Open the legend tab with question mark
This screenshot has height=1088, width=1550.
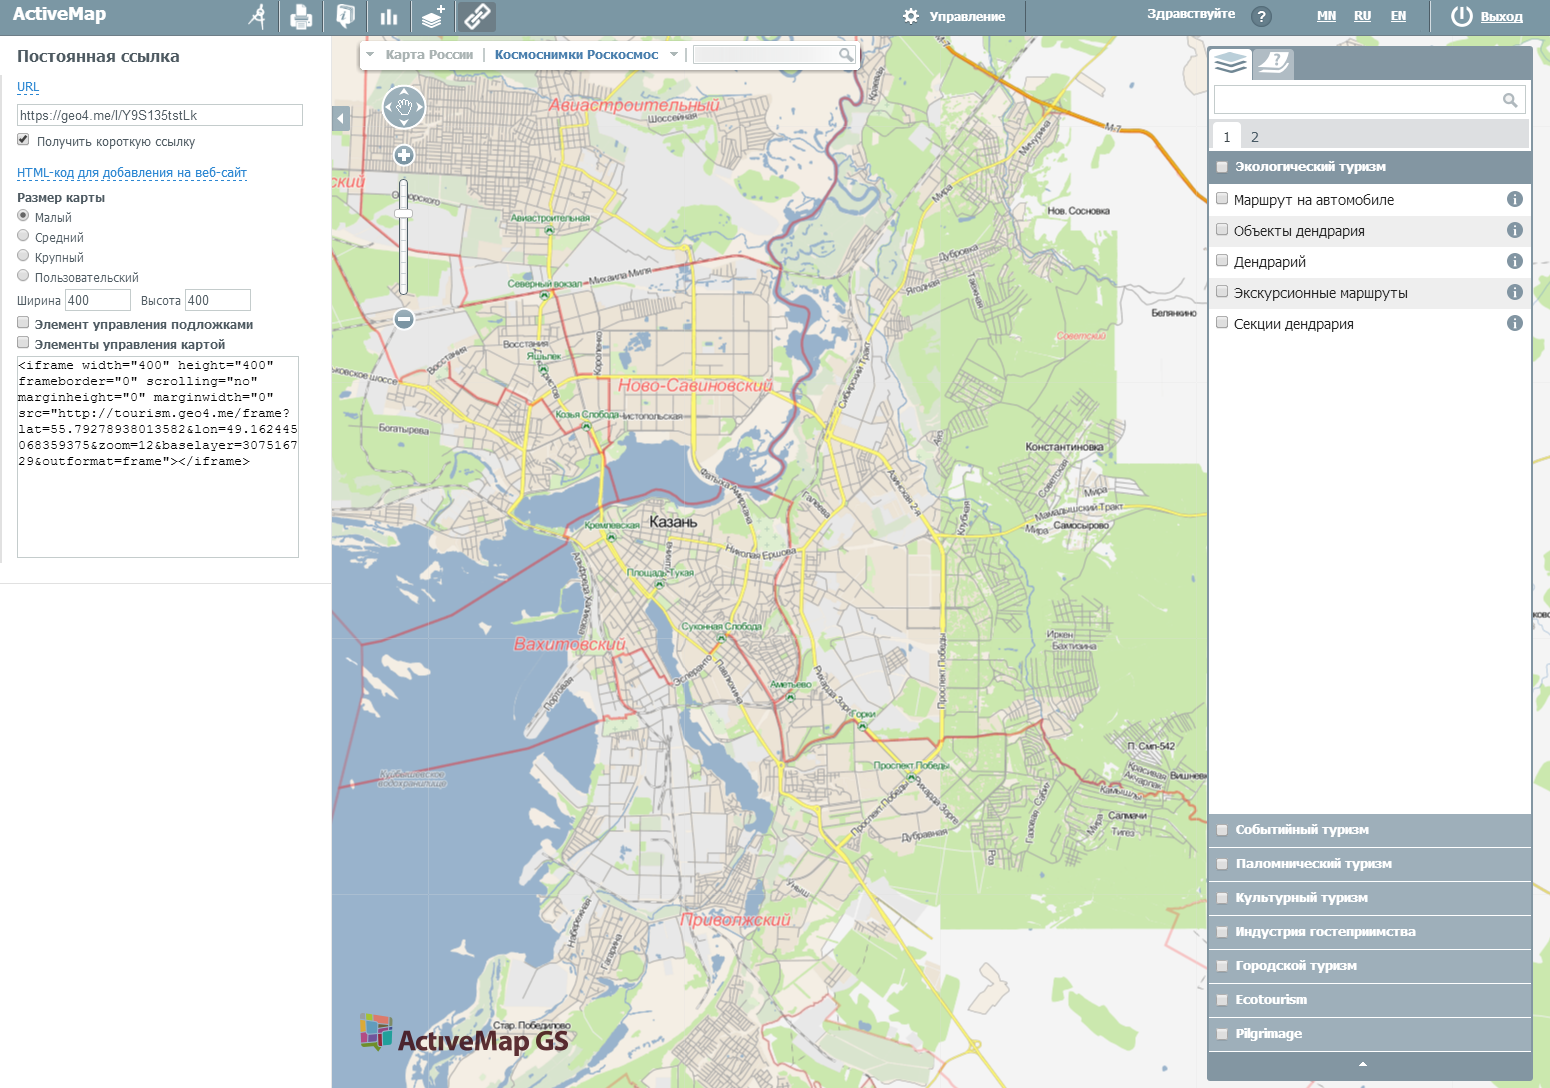(x=1273, y=63)
